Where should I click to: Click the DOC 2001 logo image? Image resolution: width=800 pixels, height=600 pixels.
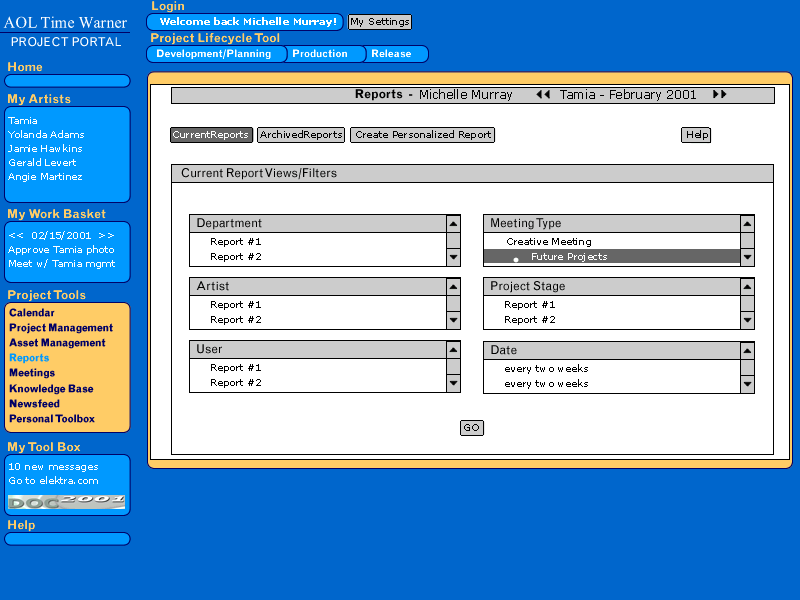pos(67,501)
